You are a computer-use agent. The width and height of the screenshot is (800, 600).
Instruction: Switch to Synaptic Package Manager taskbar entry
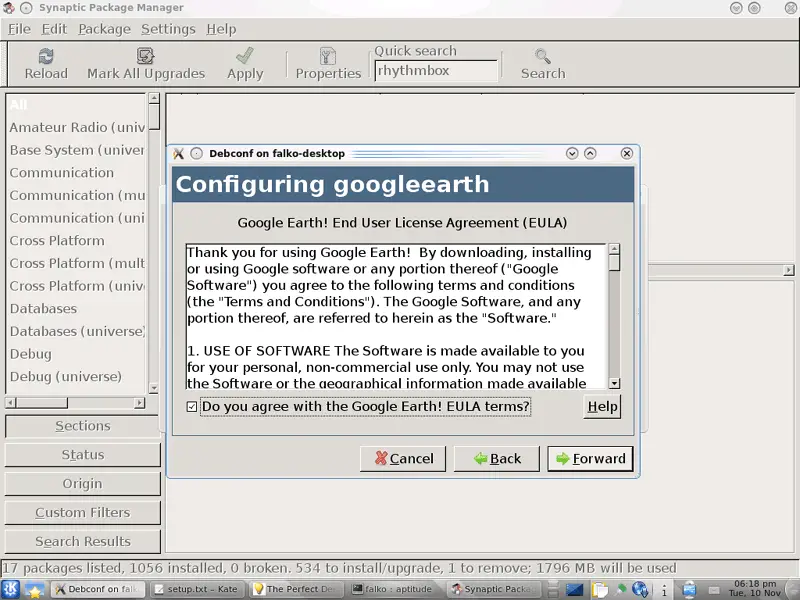(x=494, y=589)
